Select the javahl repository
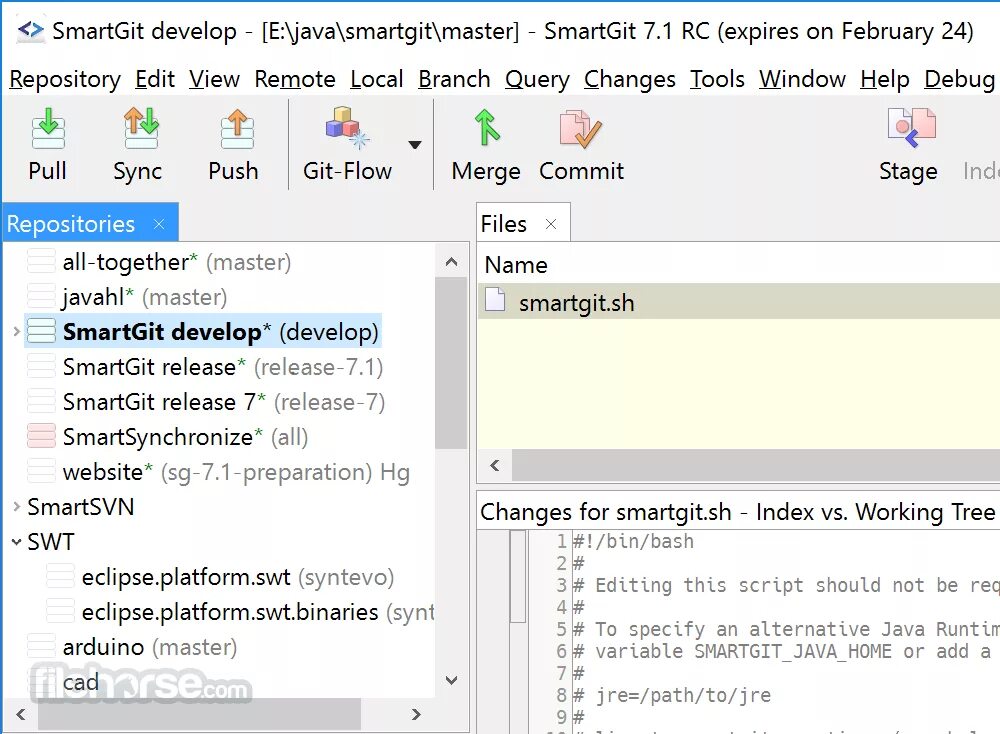The image size is (1000, 734). [x=144, y=297]
